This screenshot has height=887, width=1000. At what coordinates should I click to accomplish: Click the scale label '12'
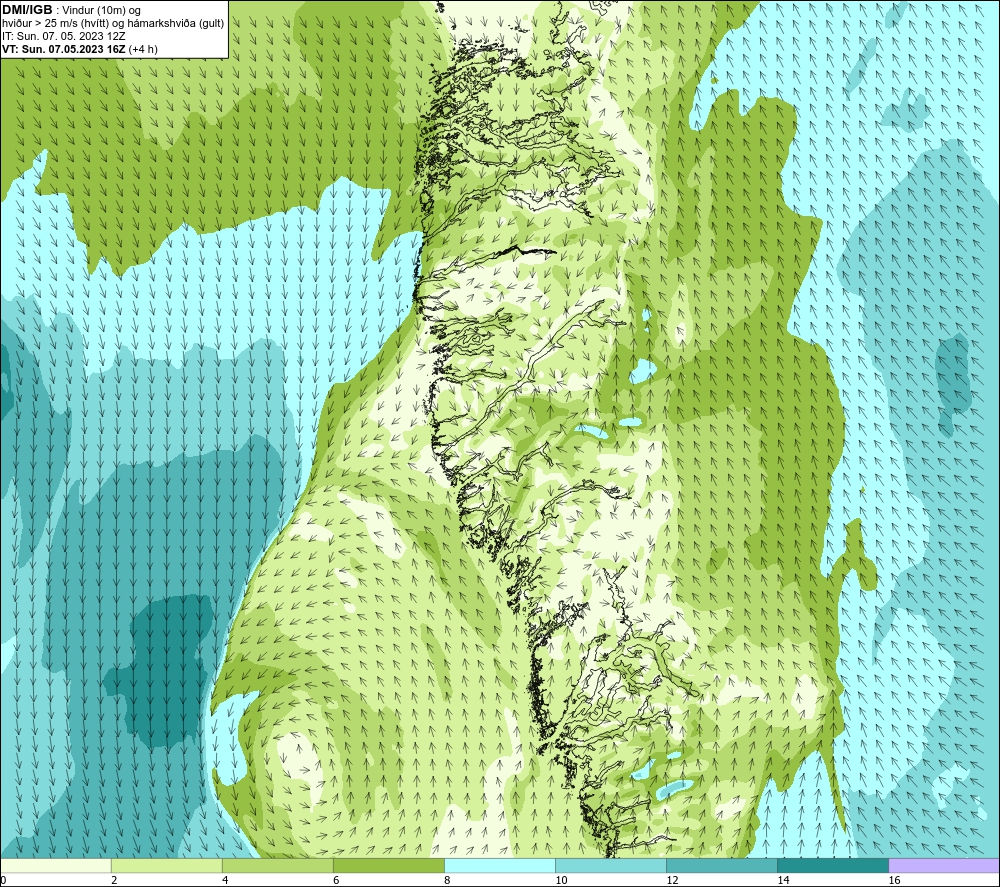(672, 881)
